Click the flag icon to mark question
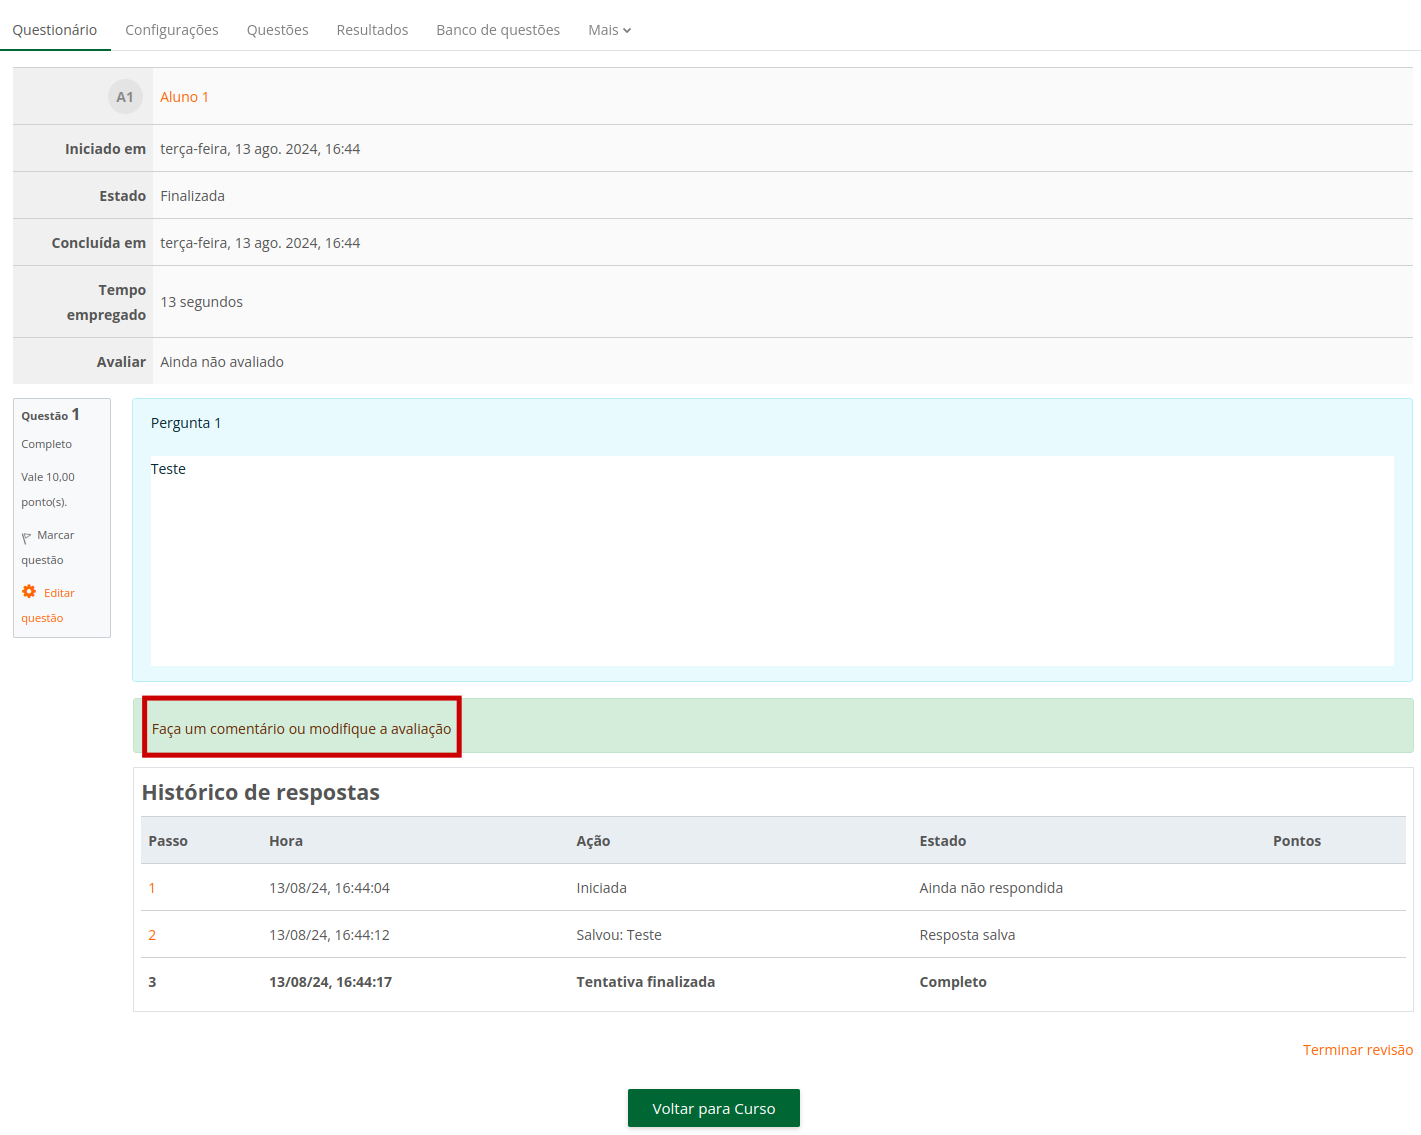 pyautogui.click(x=27, y=537)
